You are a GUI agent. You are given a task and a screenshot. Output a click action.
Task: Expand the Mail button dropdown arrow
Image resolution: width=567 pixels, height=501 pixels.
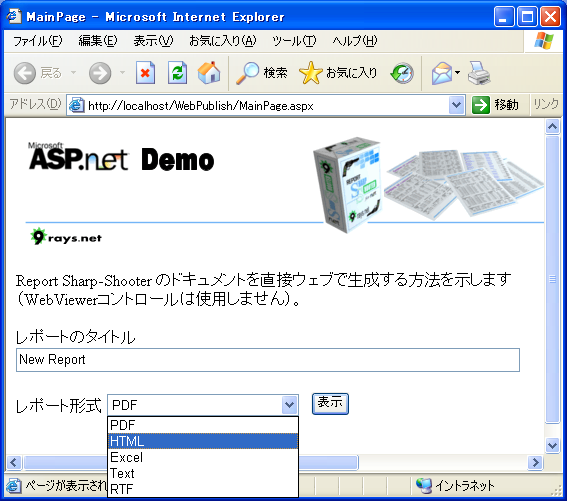tap(457, 73)
